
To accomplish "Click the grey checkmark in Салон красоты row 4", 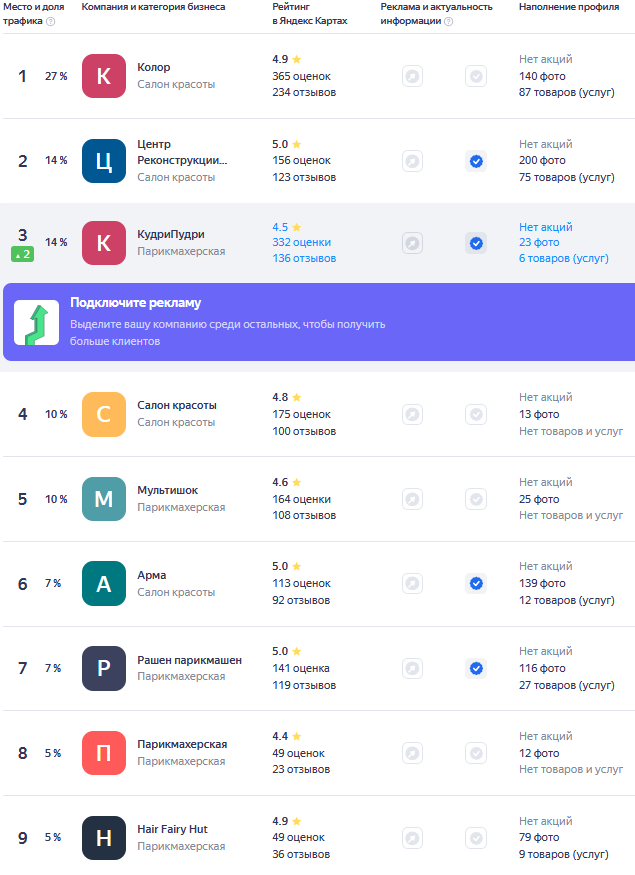I will pos(476,414).
